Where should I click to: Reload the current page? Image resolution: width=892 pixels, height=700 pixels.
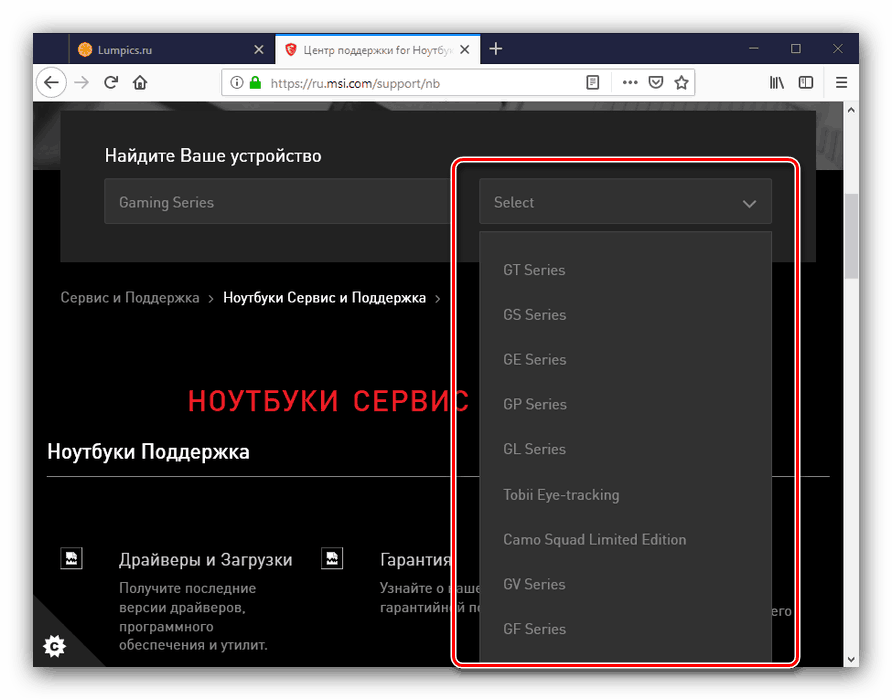[x=111, y=83]
